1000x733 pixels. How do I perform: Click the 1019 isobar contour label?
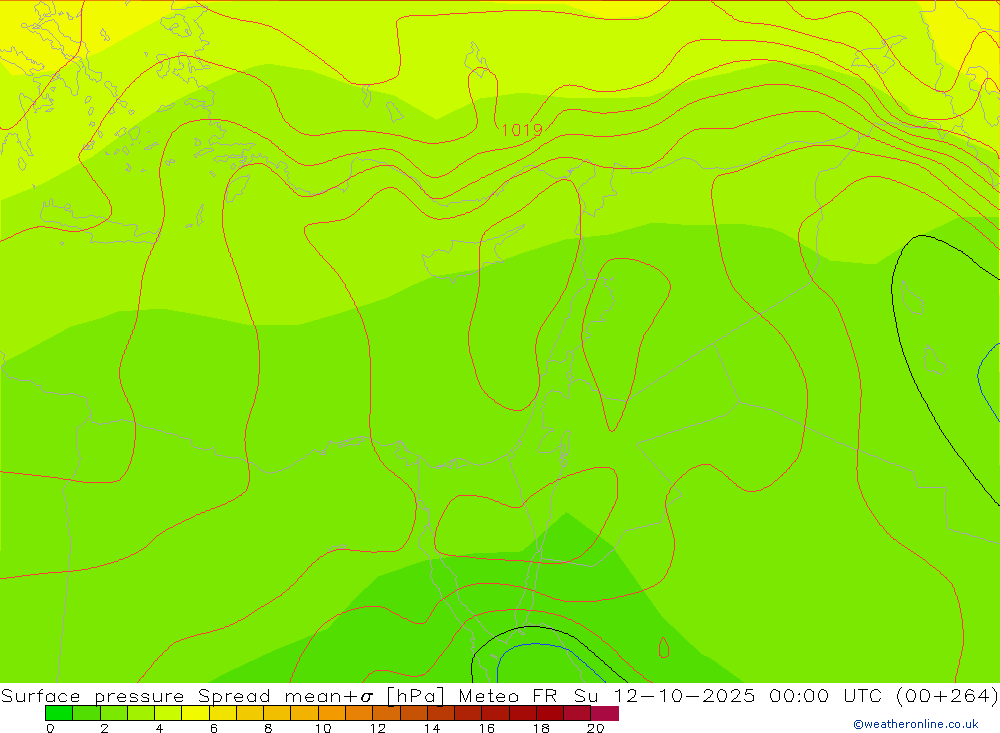(522, 130)
